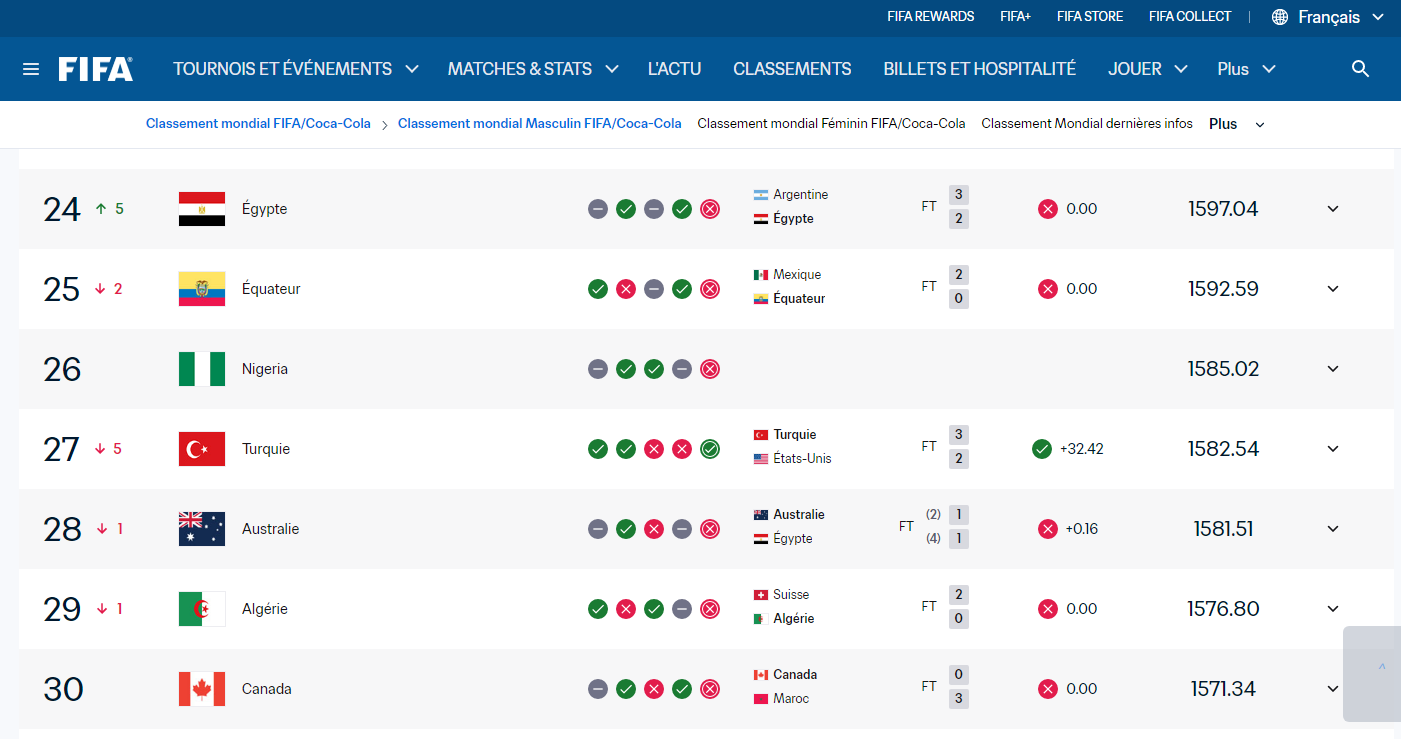Viewport: 1401px width, 739px height.
Task: Open the search magnifier icon
Action: click(x=1360, y=69)
